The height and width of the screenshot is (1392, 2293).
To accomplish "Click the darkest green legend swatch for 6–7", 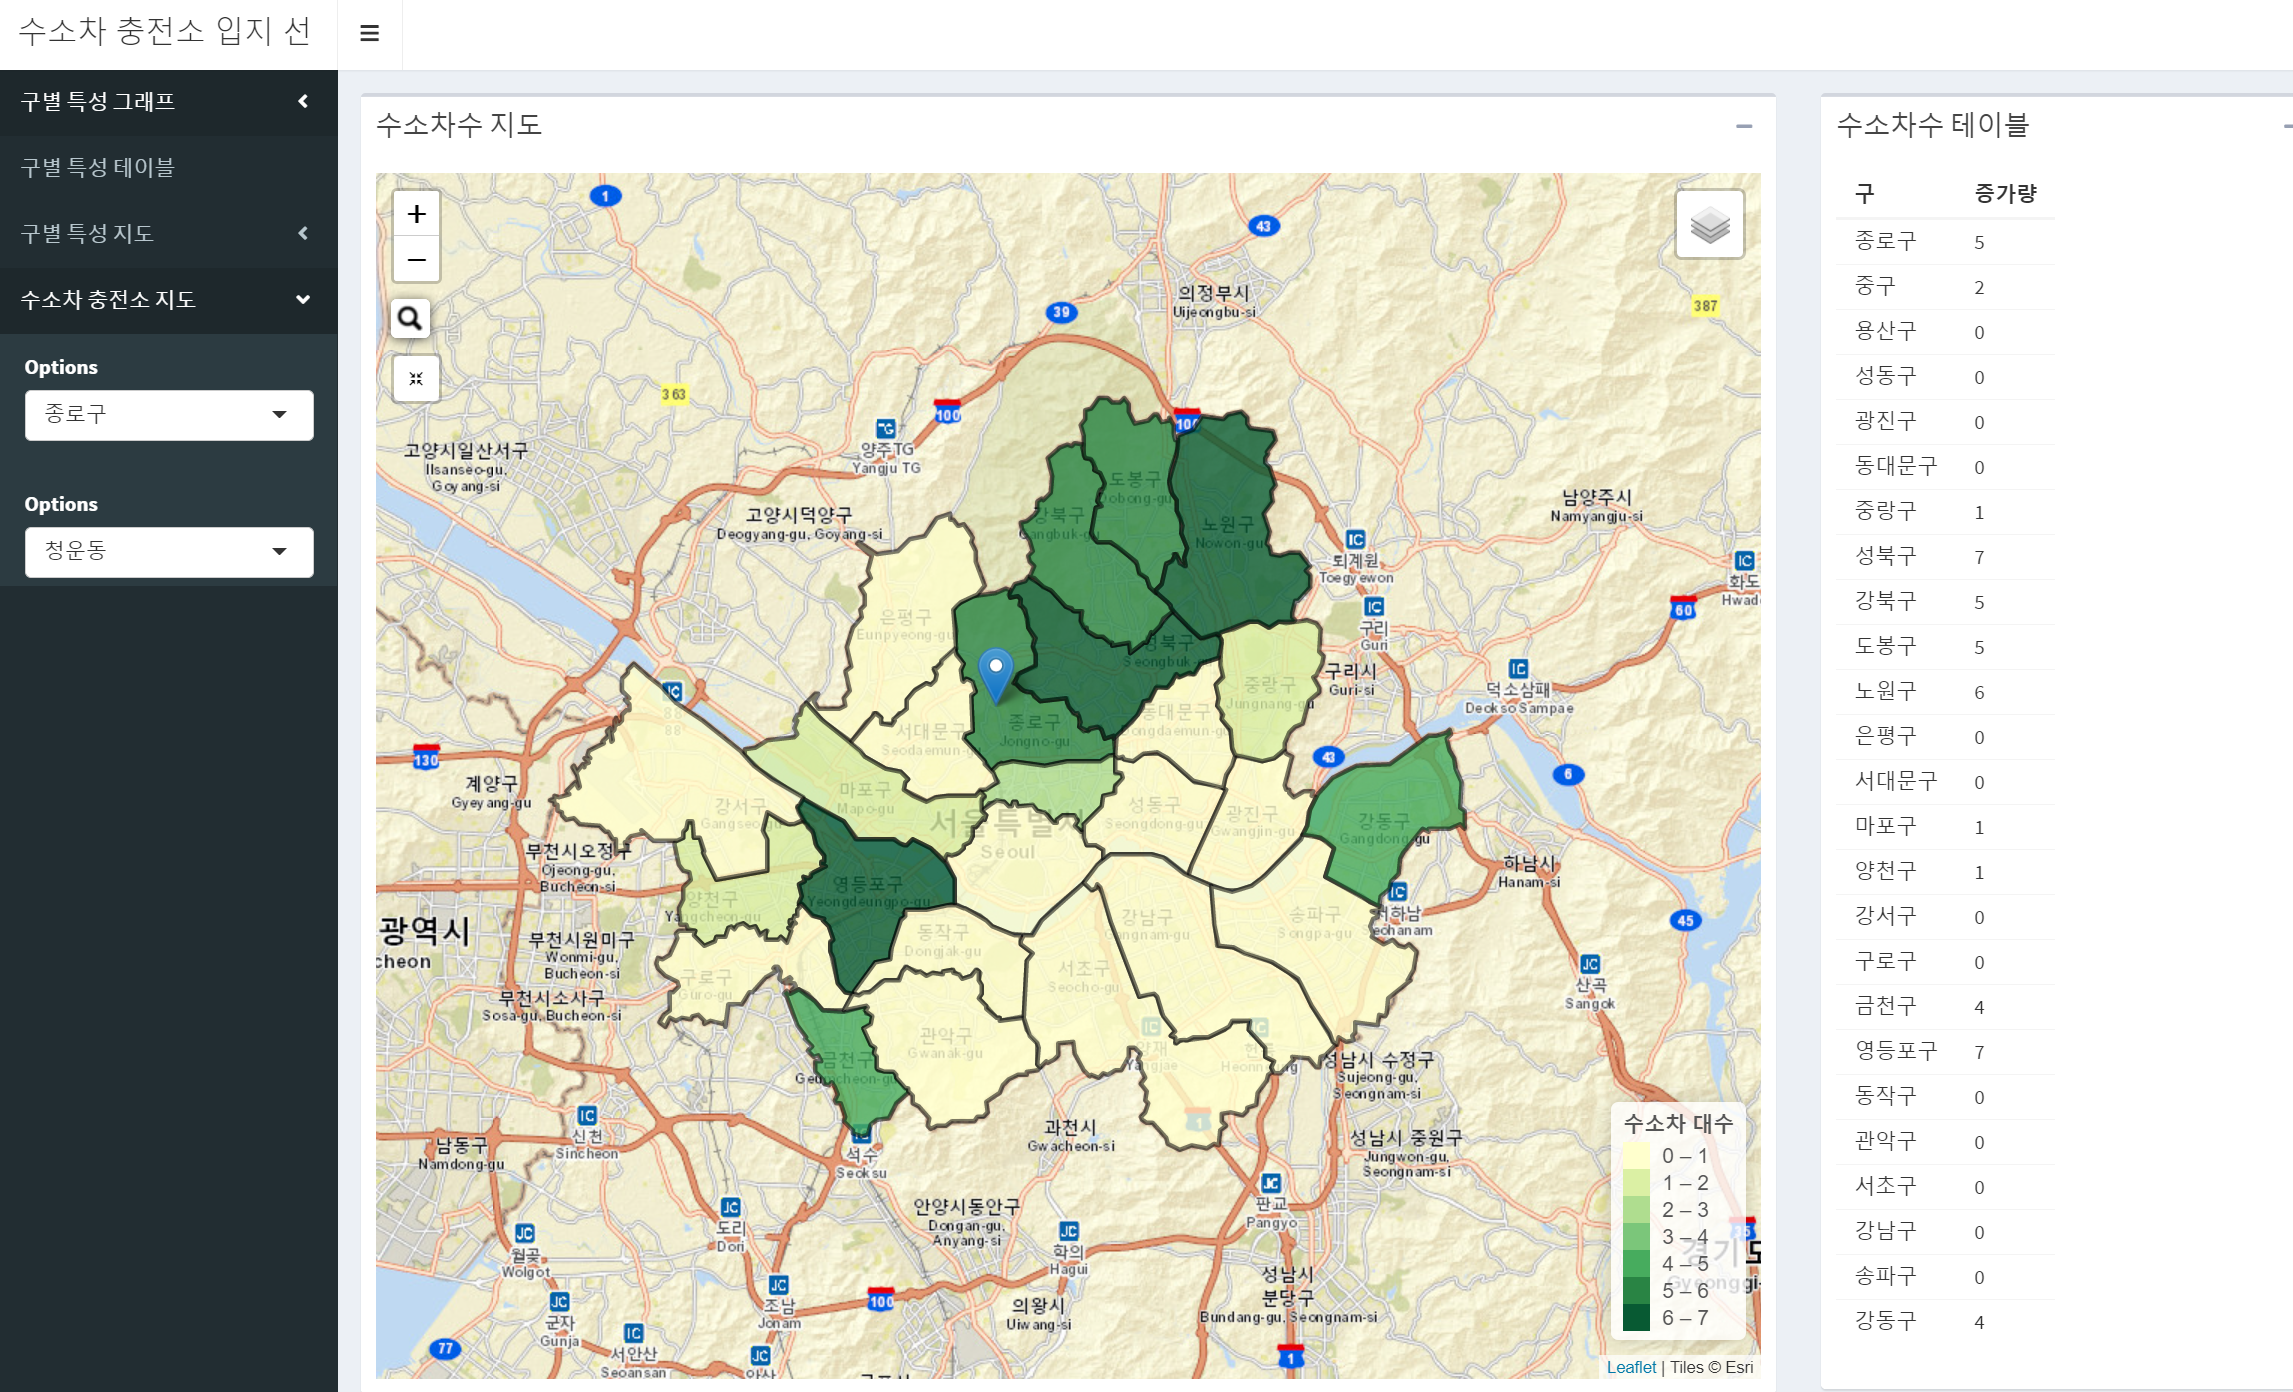I will pos(1639,1318).
